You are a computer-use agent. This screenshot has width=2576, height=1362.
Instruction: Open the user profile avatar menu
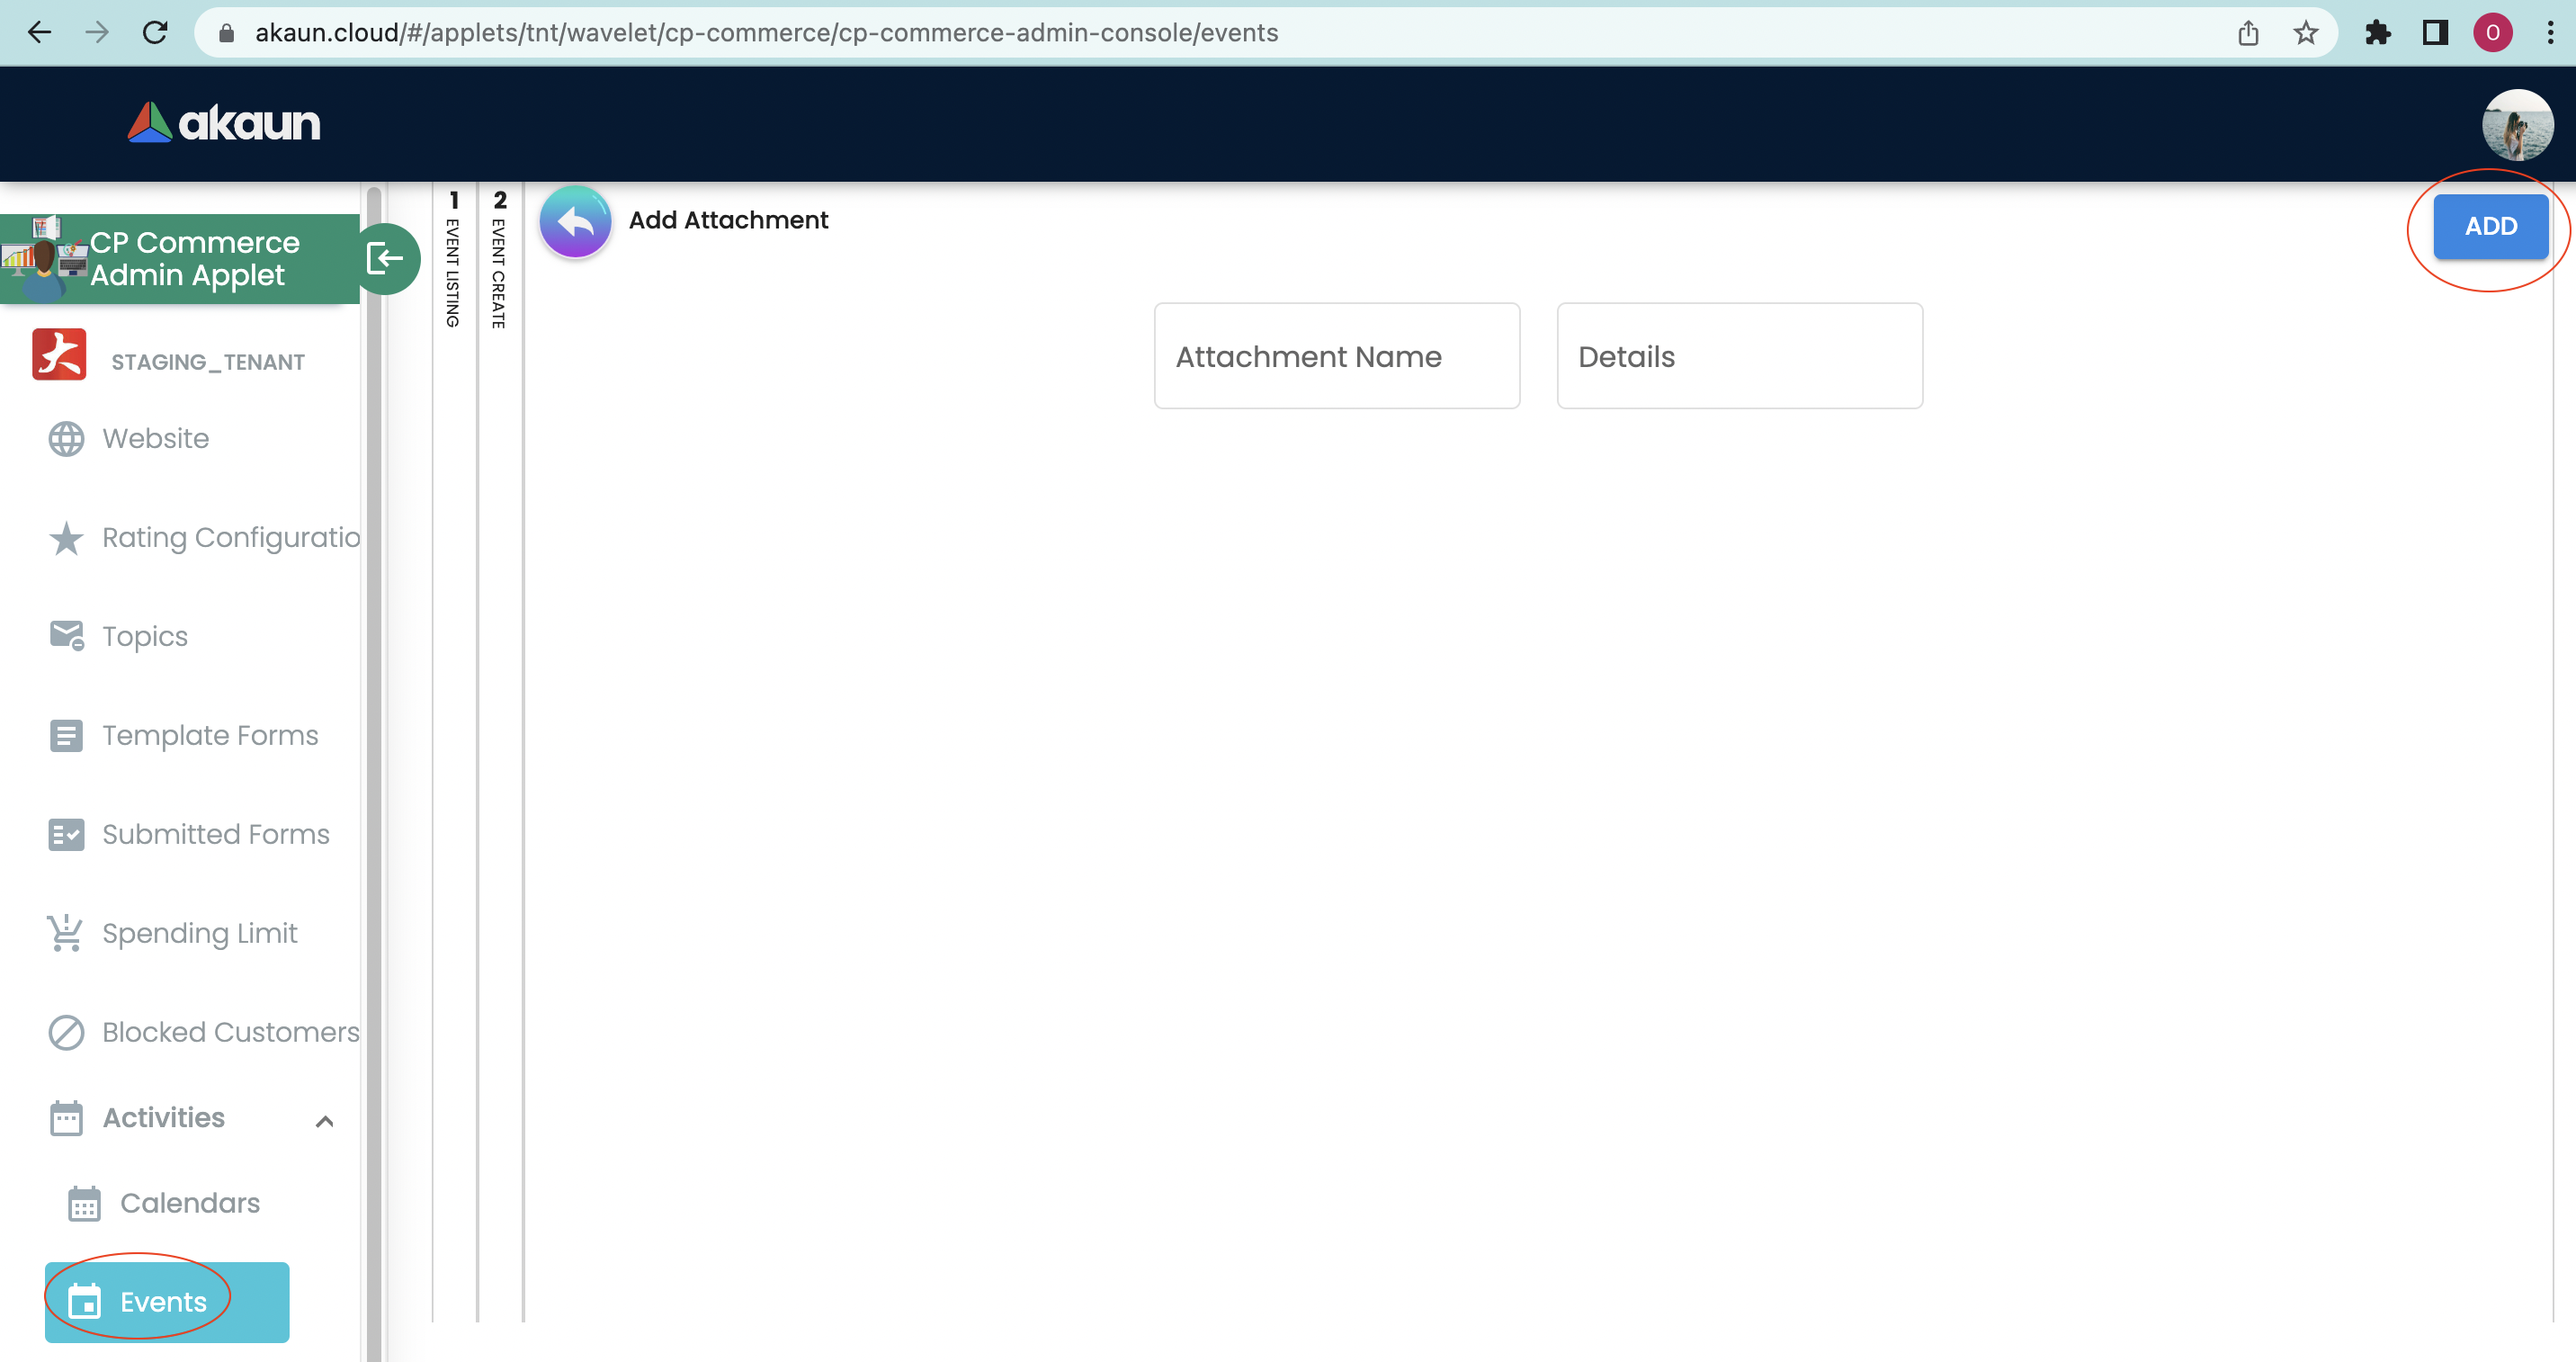2517,125
